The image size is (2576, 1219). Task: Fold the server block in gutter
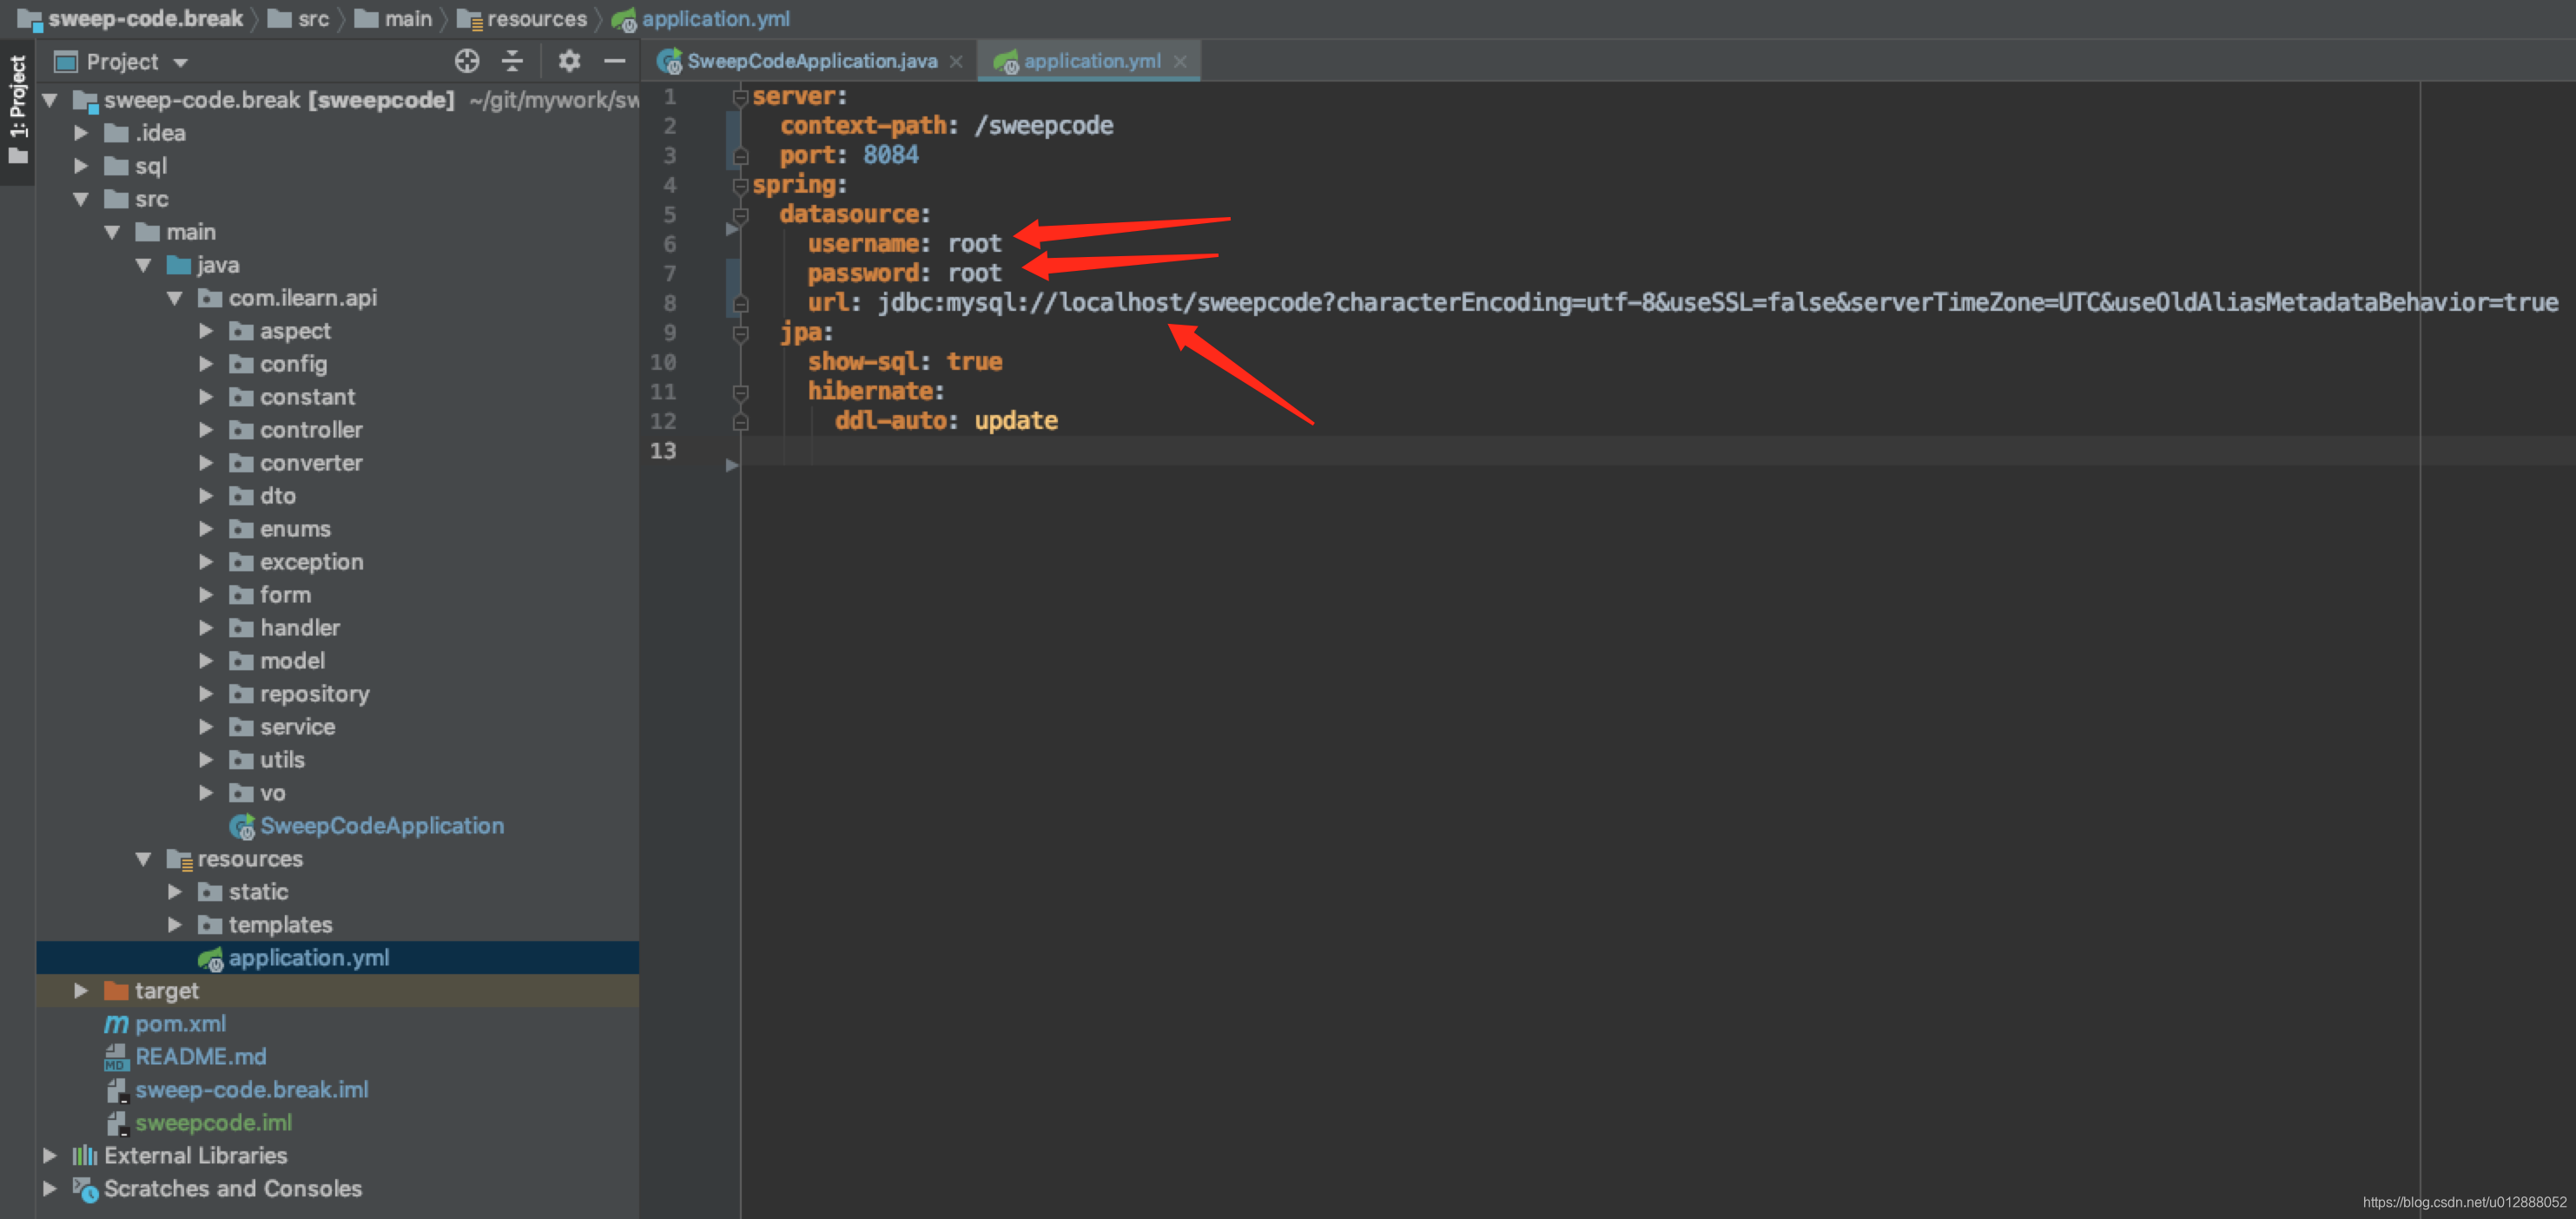(x=740, y=97)
